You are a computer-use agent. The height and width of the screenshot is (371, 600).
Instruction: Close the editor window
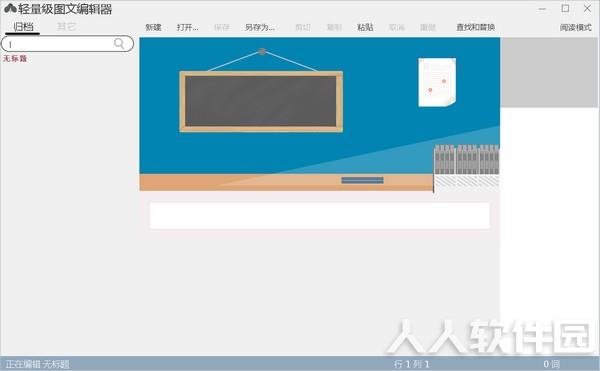pyautogui.click(x=587, y=8)
